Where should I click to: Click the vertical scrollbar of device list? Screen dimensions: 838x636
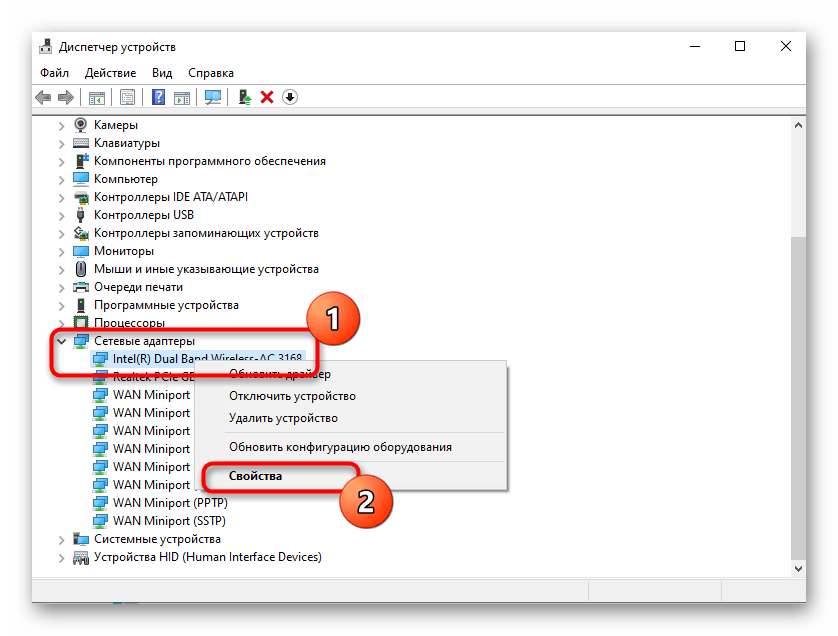797,400
